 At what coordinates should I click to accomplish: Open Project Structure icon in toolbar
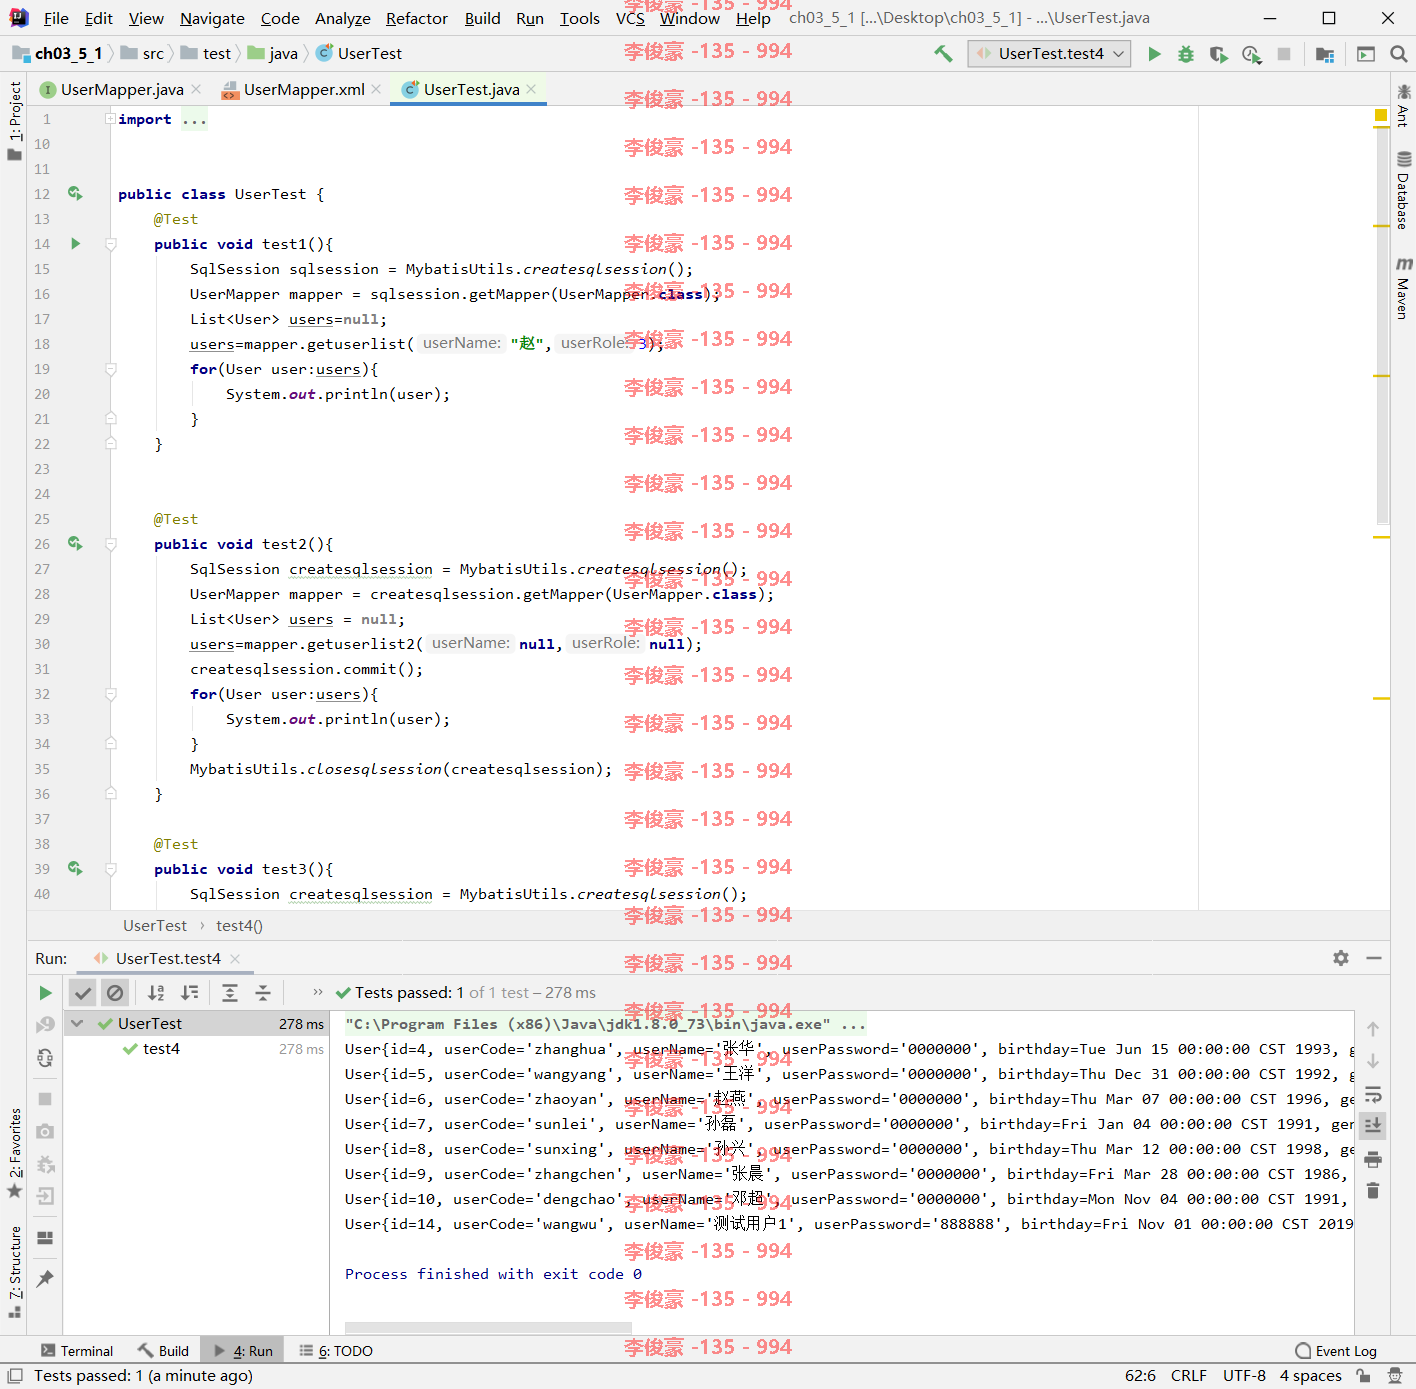[1325, 54]
